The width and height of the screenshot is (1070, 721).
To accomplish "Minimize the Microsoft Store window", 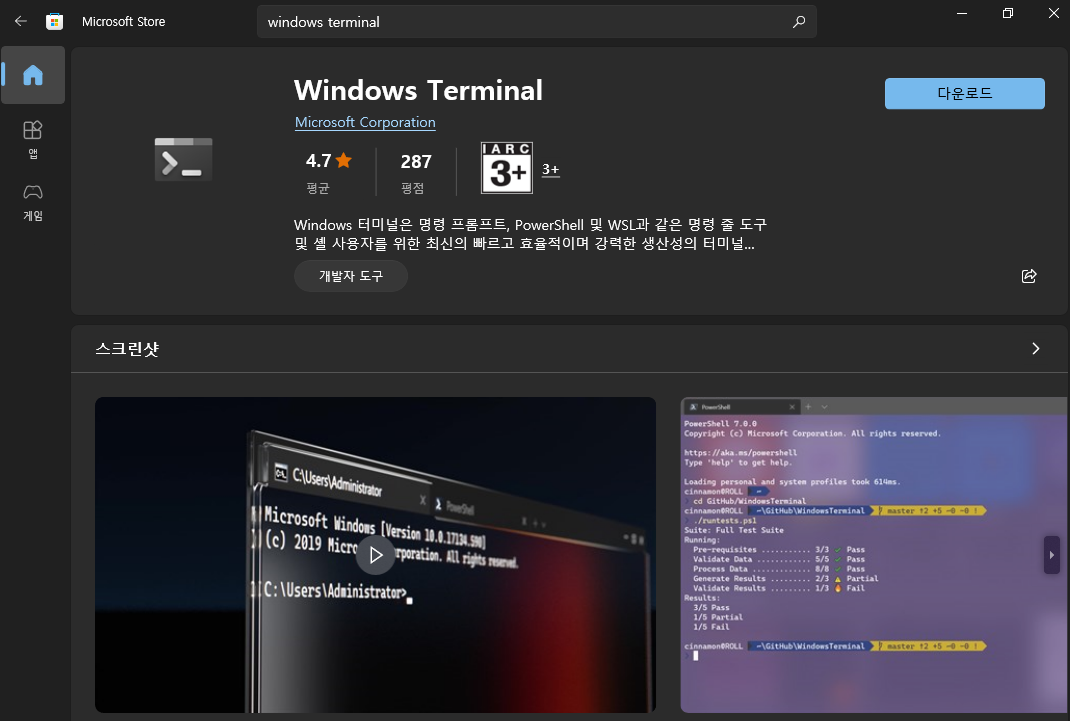I will [x=962, y=14].
